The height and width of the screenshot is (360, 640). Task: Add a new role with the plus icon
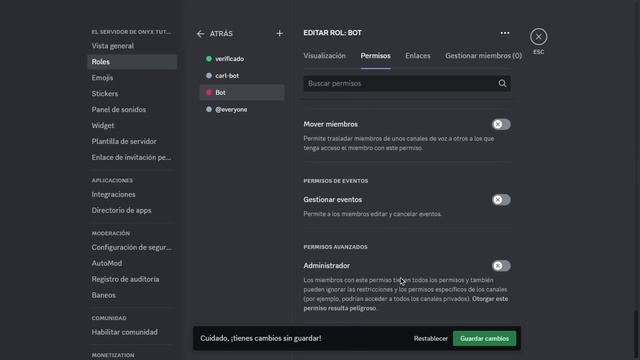point(280,33)
